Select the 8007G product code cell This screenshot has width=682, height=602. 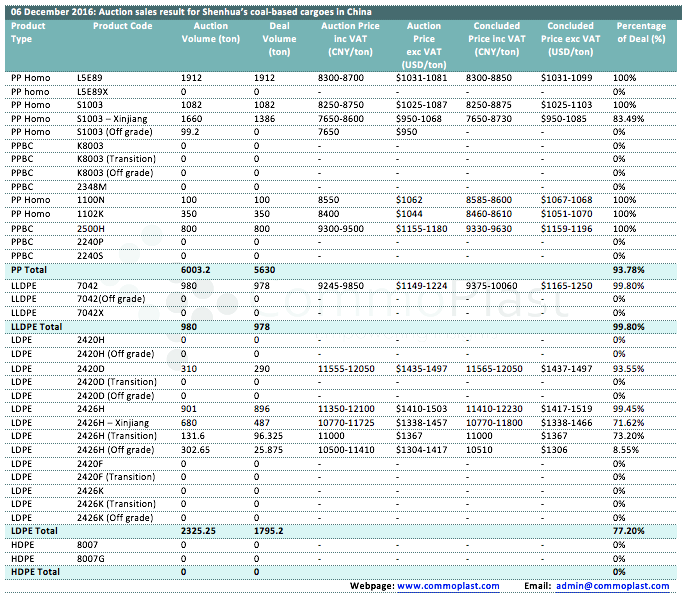(x=91, y=557)
